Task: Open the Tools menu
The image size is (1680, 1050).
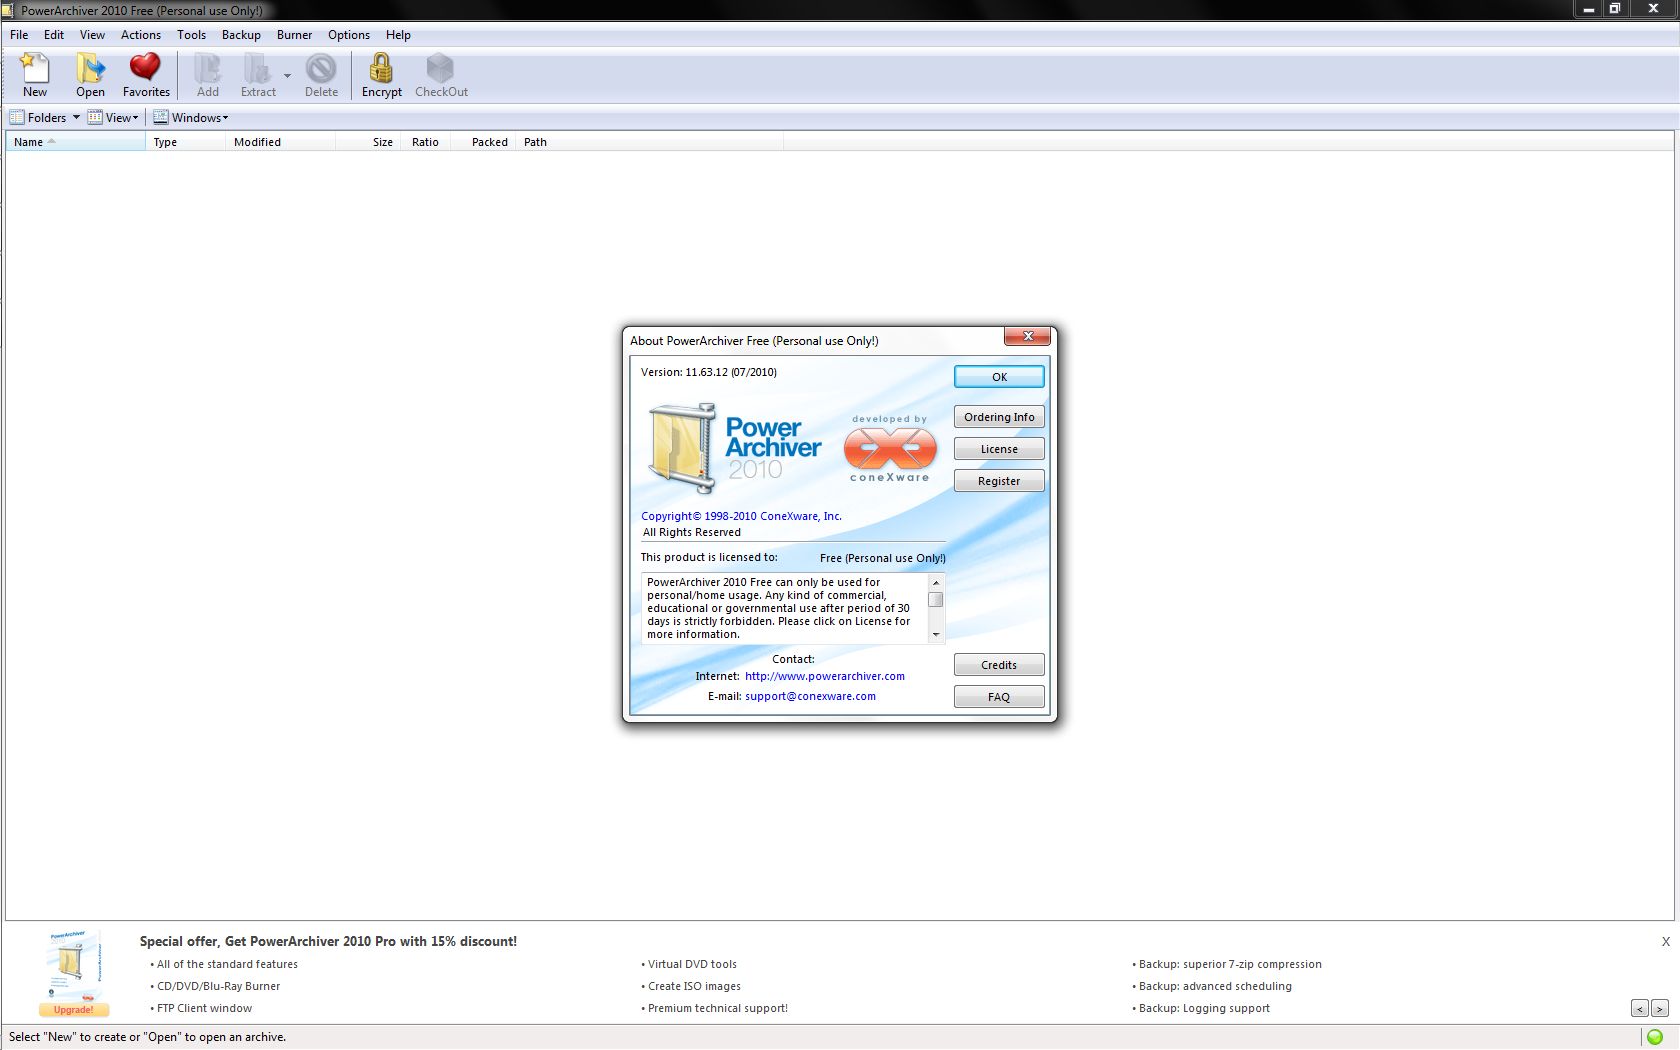Action: click(x=191, y=35)
